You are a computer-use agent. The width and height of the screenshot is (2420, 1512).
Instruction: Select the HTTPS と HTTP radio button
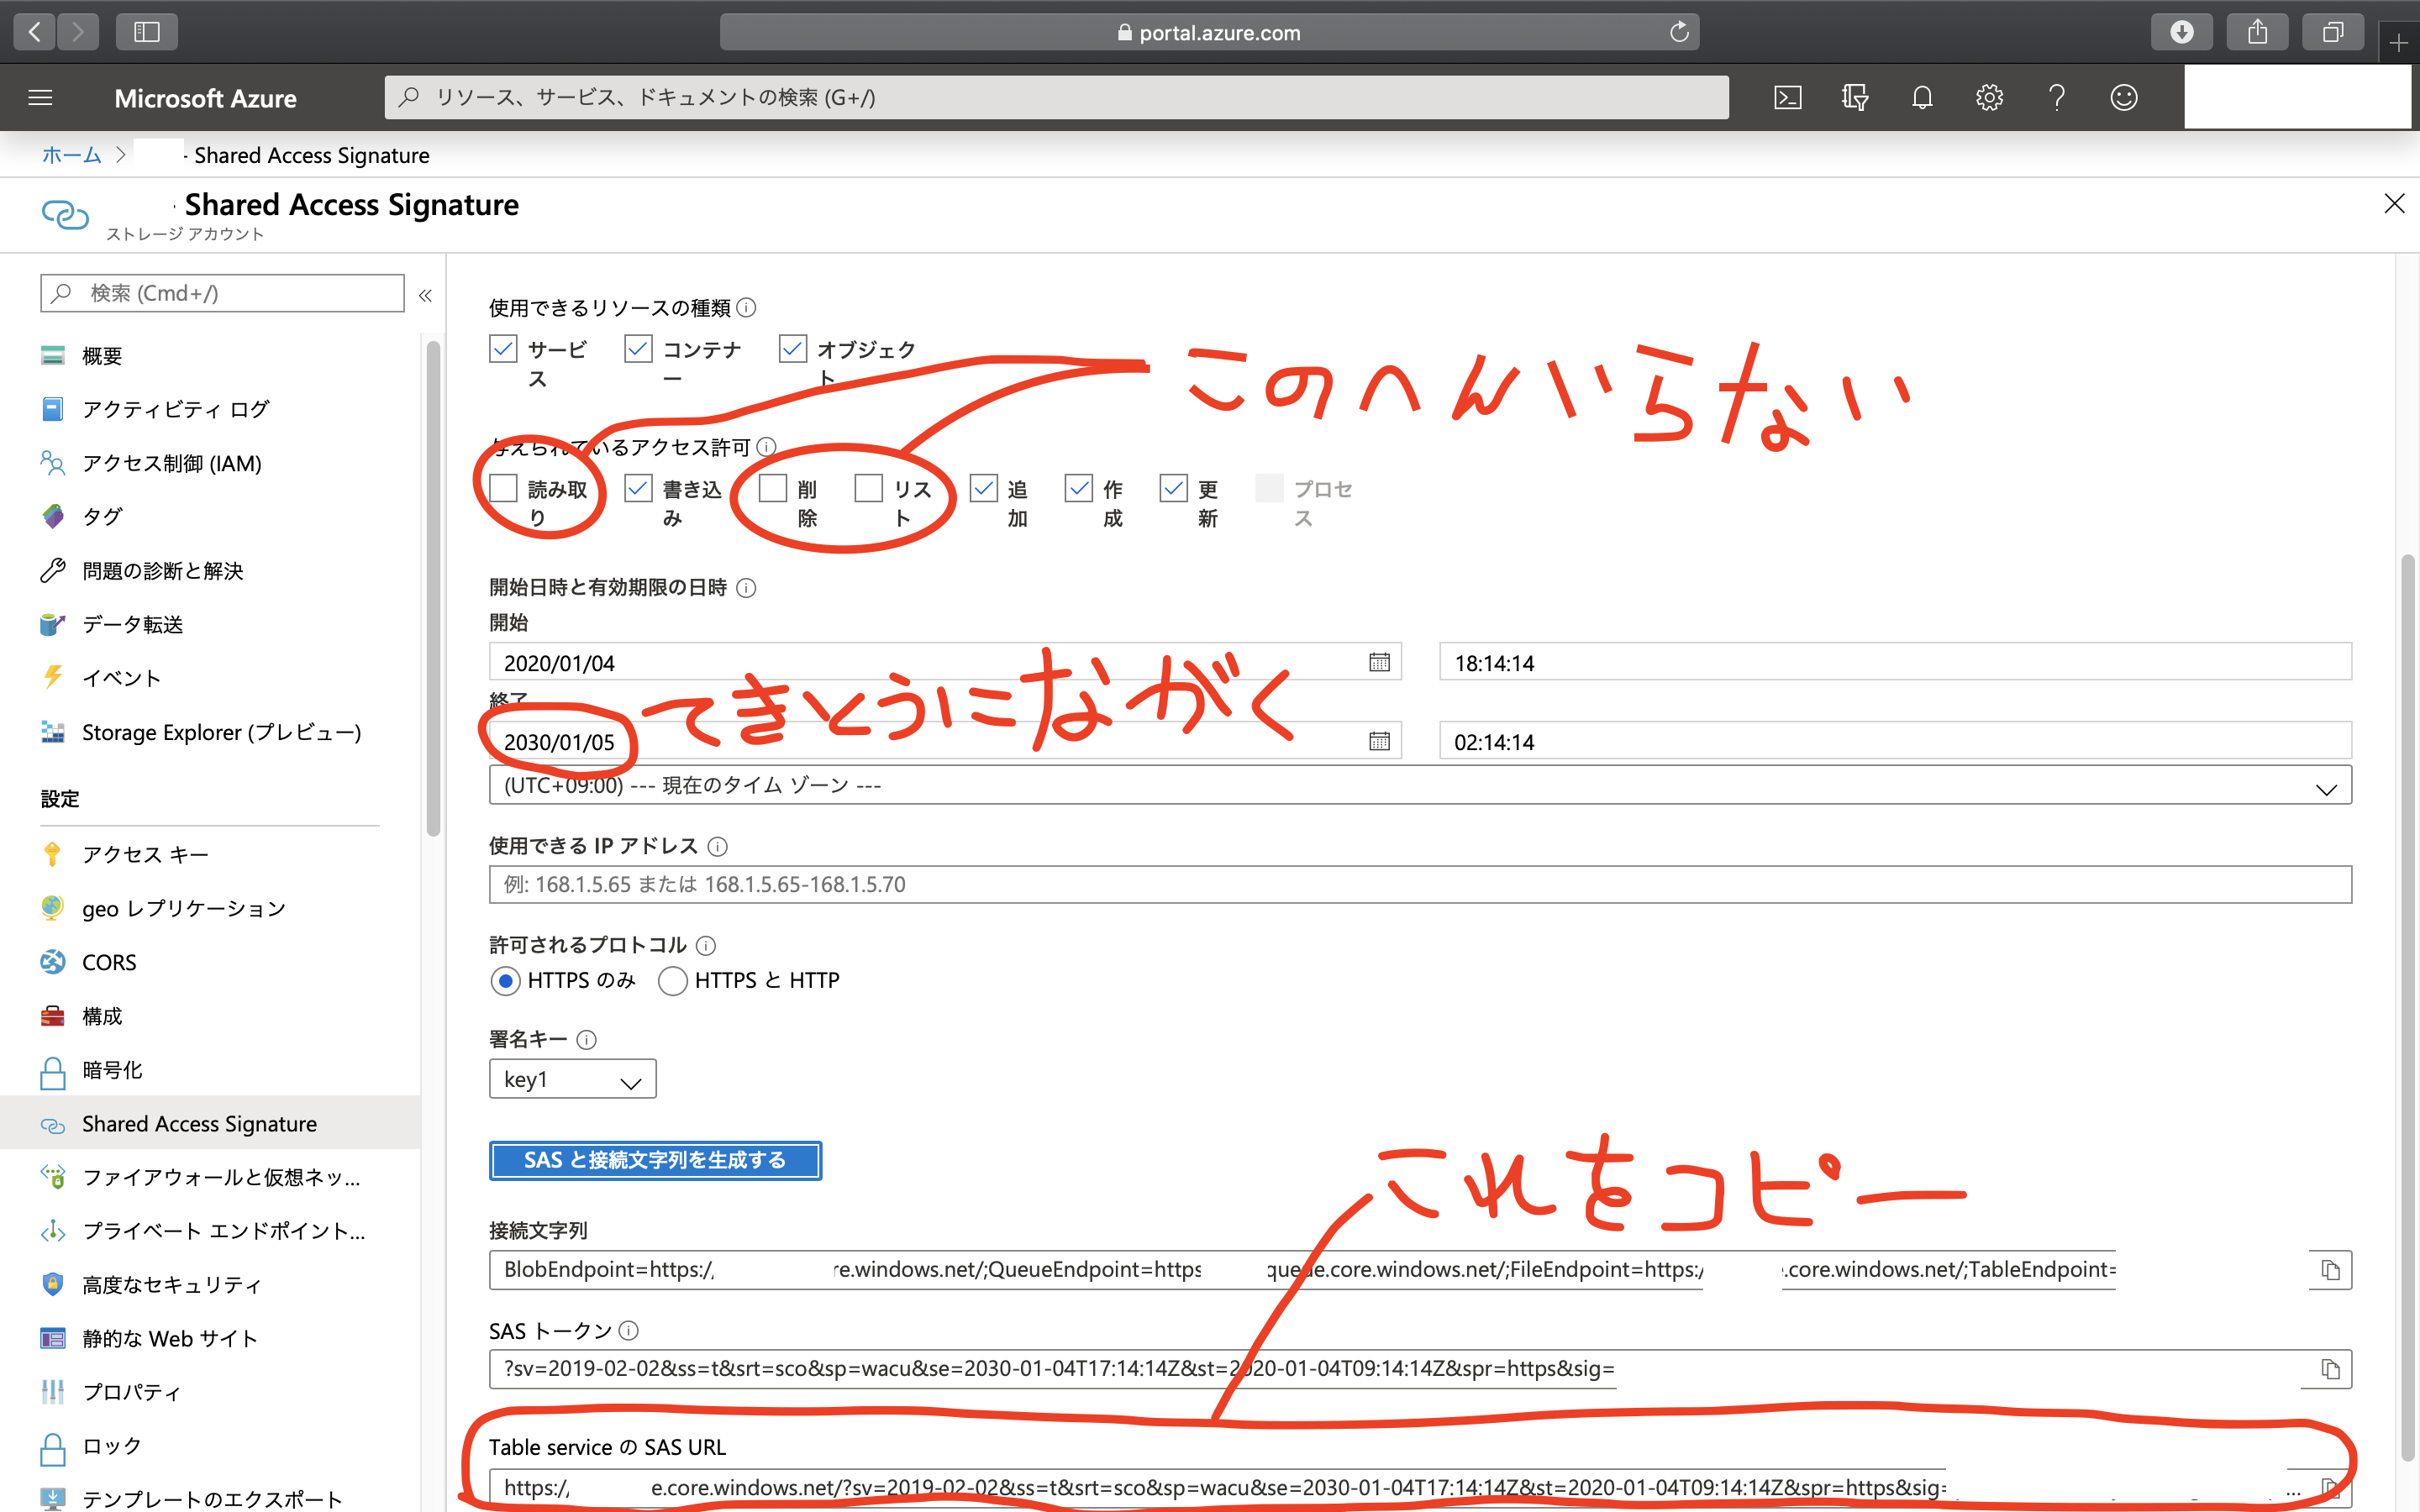[673, 981]
